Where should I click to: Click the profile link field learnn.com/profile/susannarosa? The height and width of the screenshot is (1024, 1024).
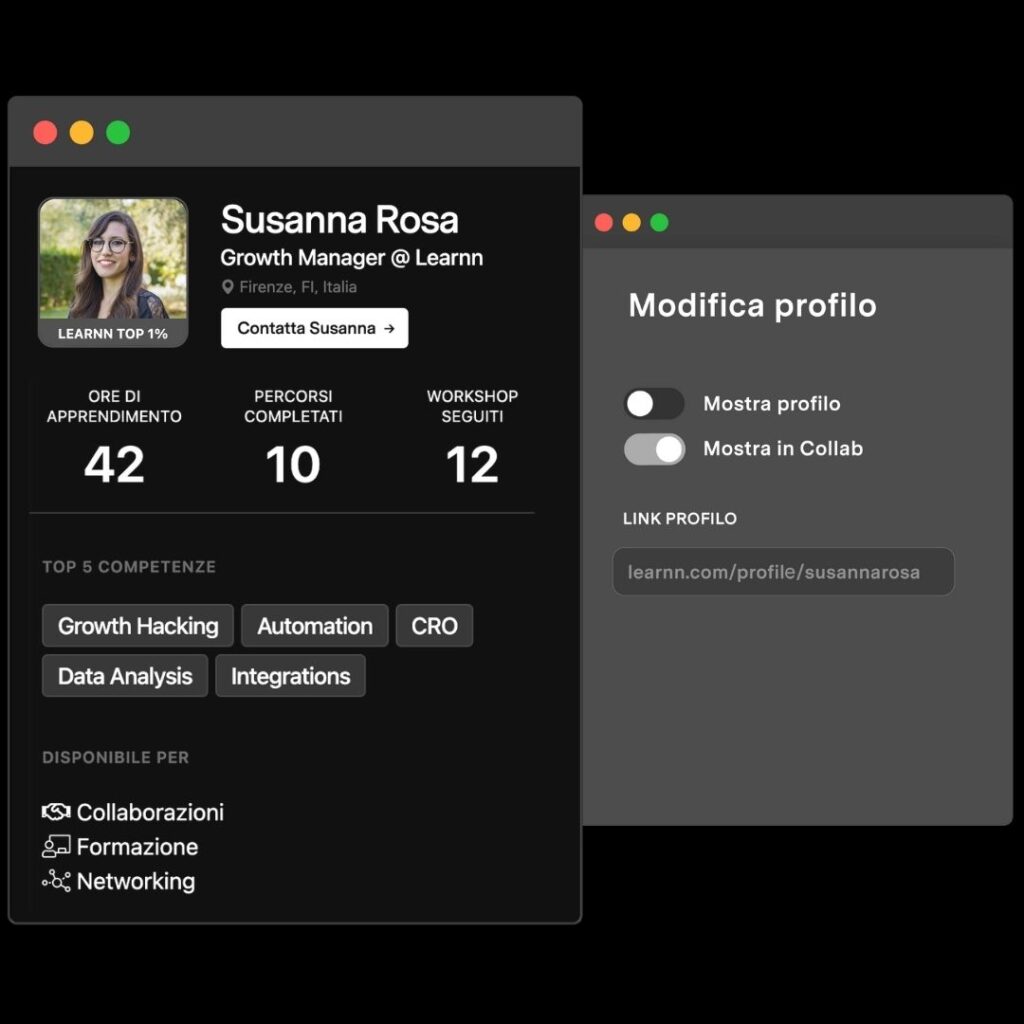[783, 571]
